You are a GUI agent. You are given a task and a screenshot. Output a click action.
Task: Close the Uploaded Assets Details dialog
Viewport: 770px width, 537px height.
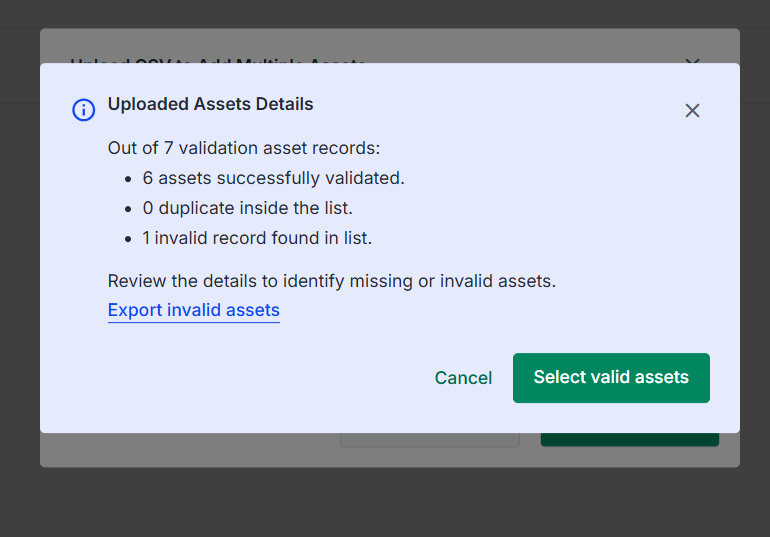coord(692,110)
